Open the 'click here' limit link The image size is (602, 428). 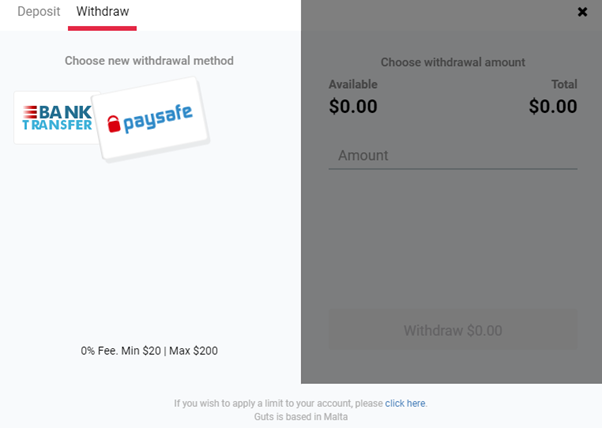click(405, 404)
